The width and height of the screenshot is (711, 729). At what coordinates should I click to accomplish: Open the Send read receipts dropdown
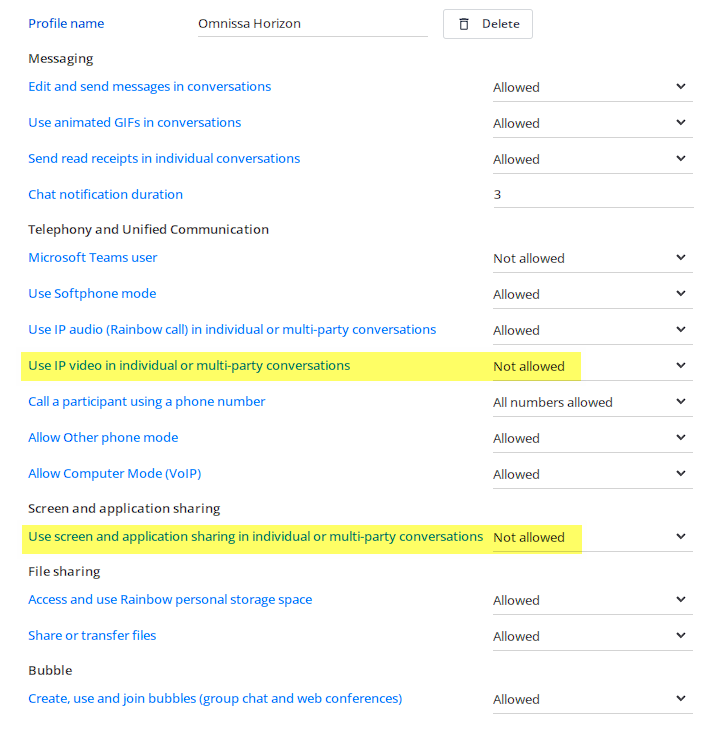click(x=593, y=159)
